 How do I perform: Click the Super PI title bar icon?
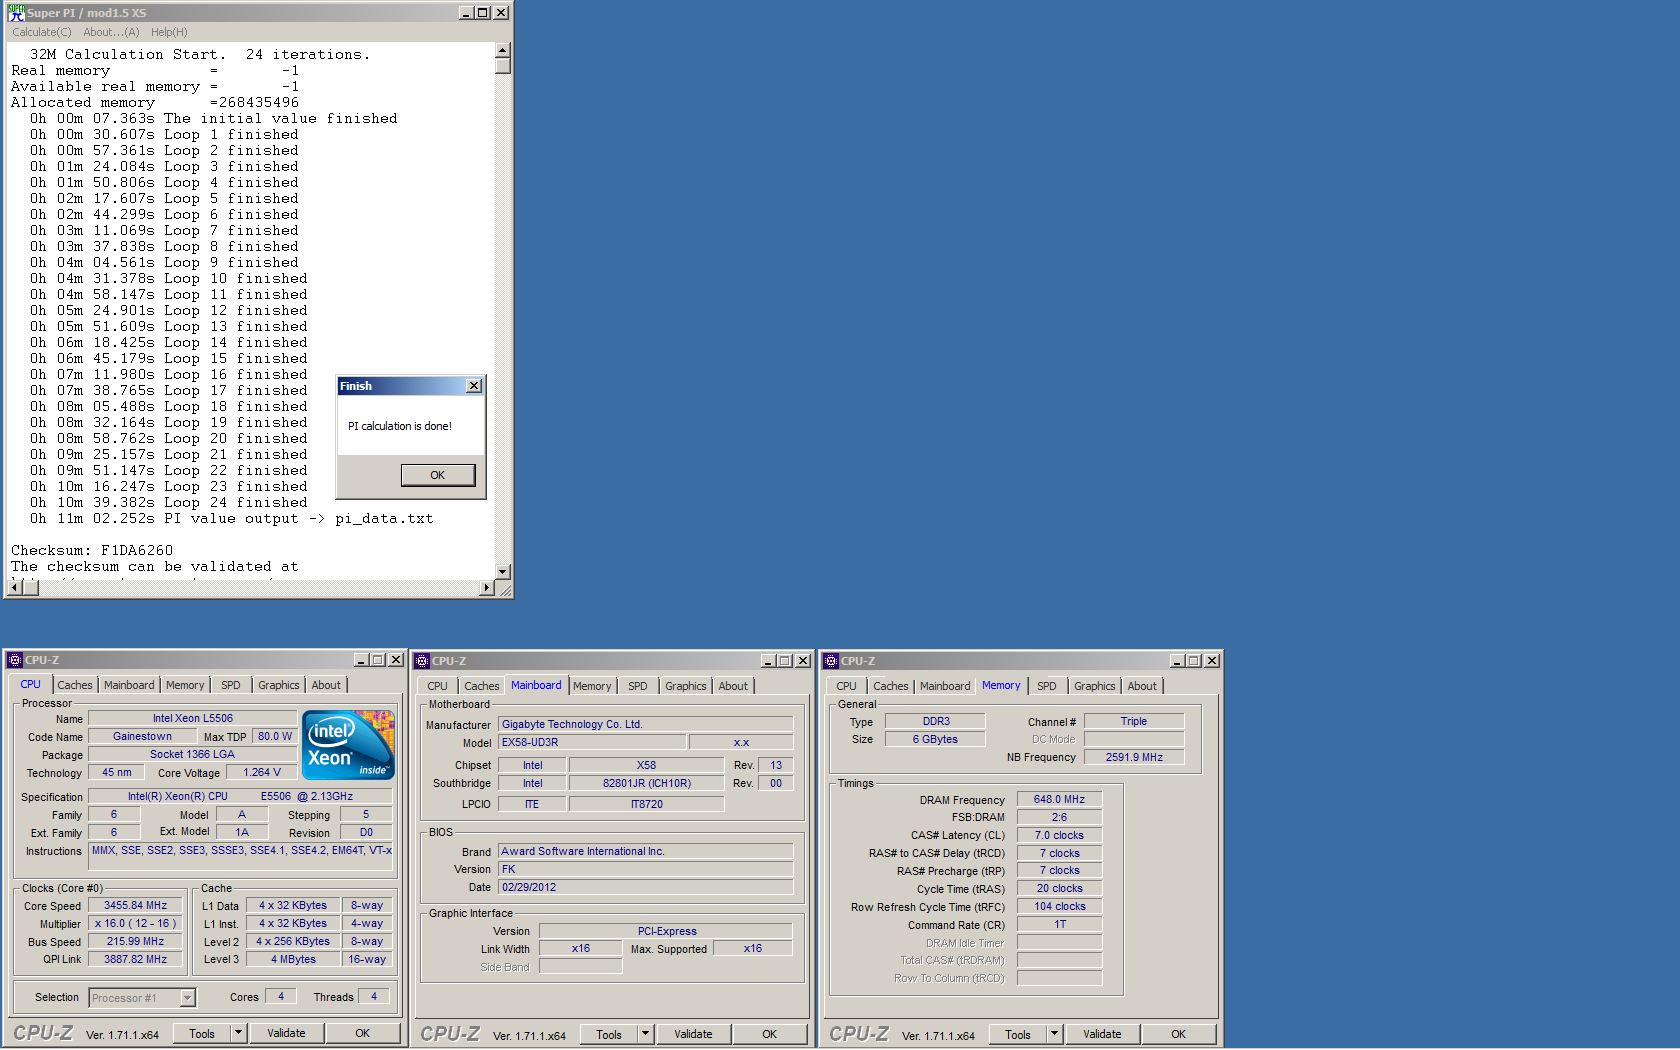[x=15, y=12]
